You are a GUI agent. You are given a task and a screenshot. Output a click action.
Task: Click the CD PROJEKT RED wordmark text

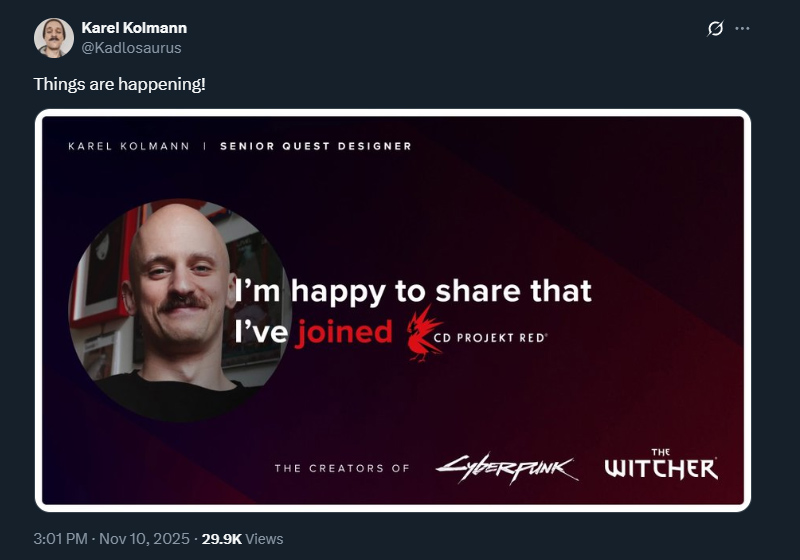490,338
